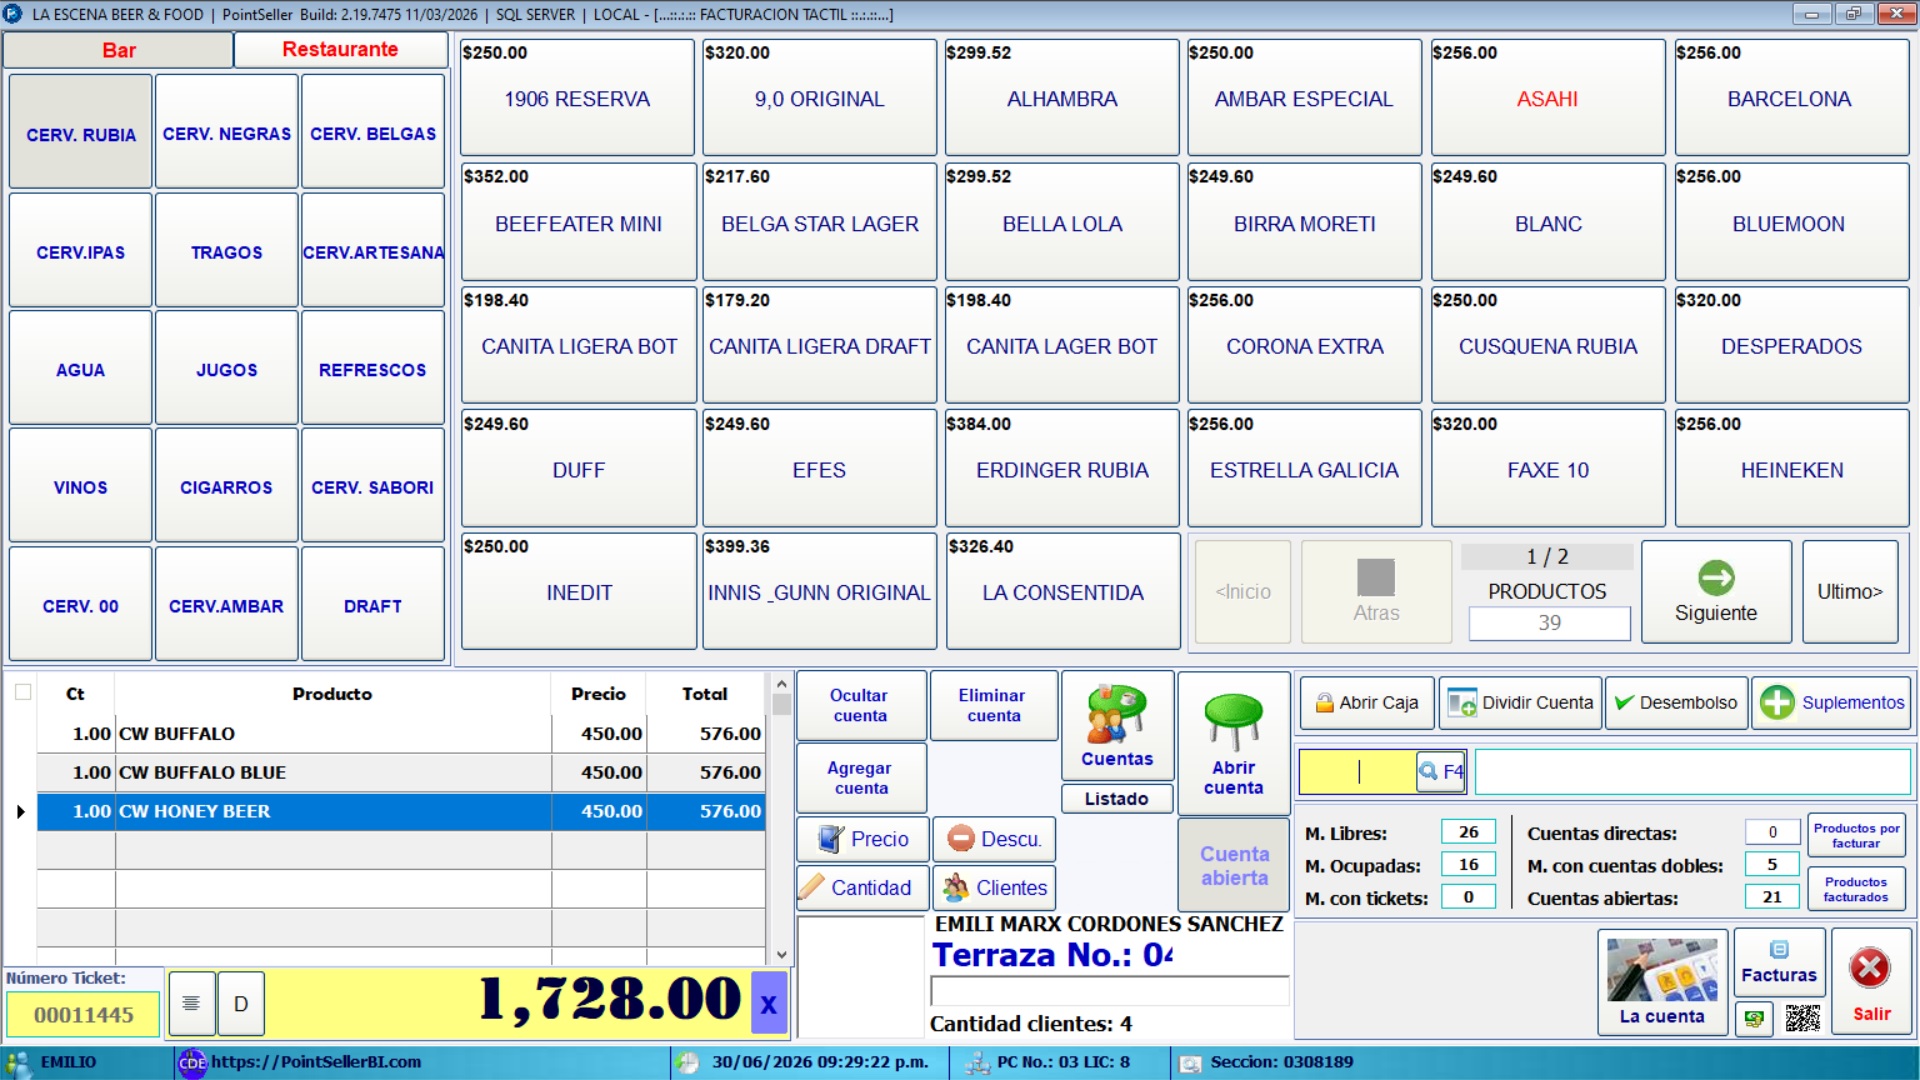Viewport: 1920px width, 1080px height.
Task: Open Productos por facturar
Action: 1856,835
